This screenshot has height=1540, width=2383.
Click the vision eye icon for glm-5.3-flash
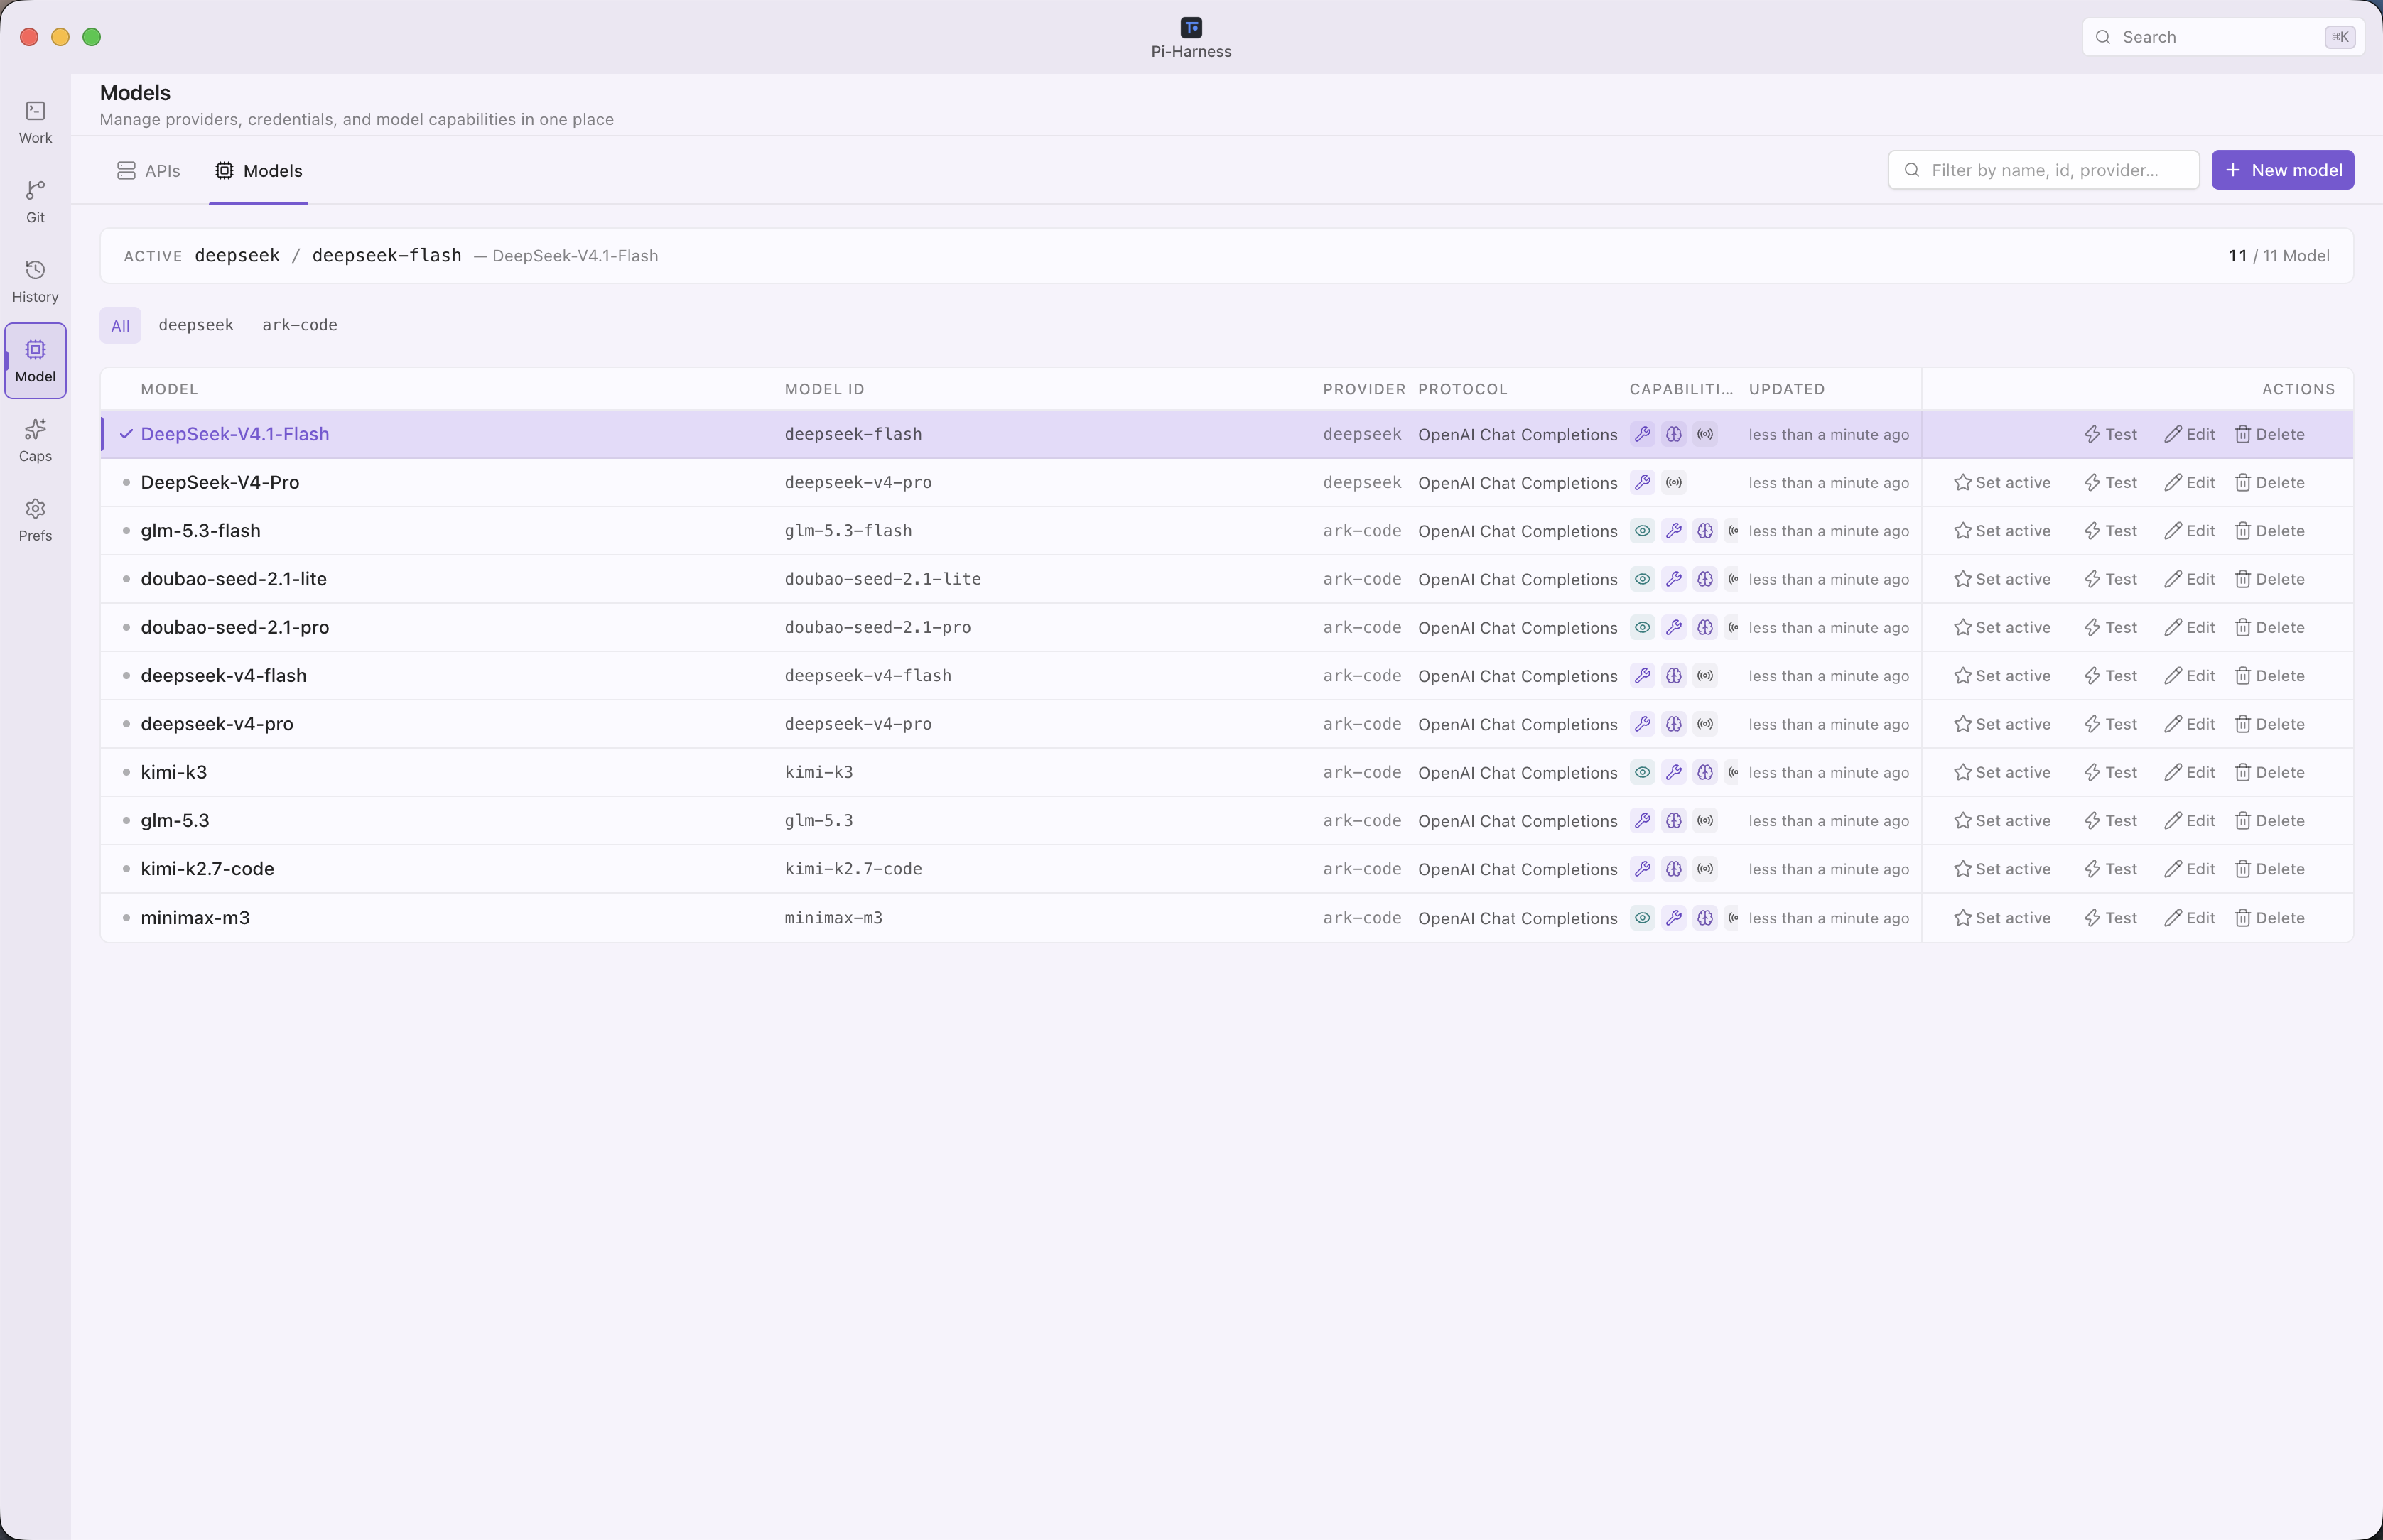click(x=1642, y=531)
